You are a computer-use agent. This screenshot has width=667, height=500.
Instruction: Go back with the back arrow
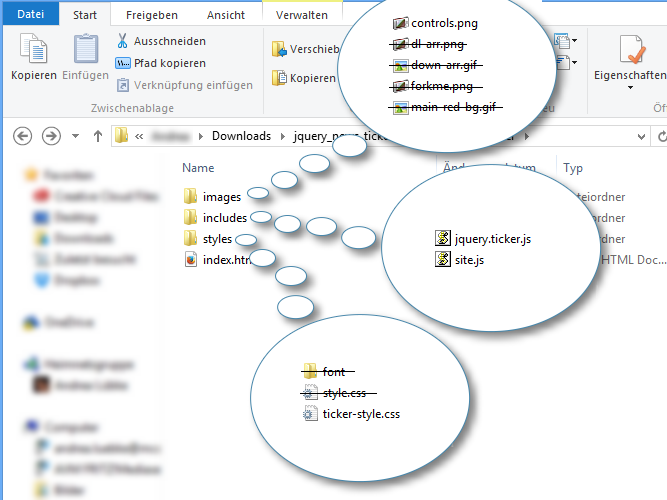coord(23,136)
